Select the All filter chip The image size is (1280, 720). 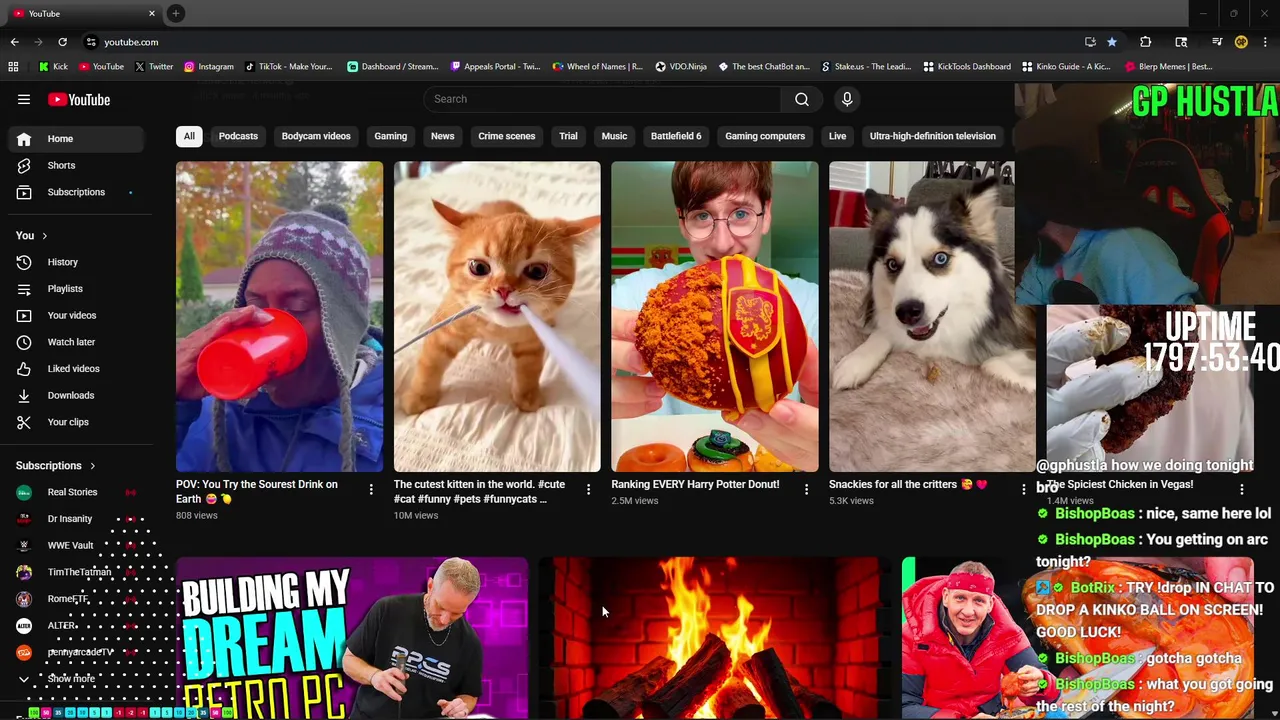(x=189, y=136)
